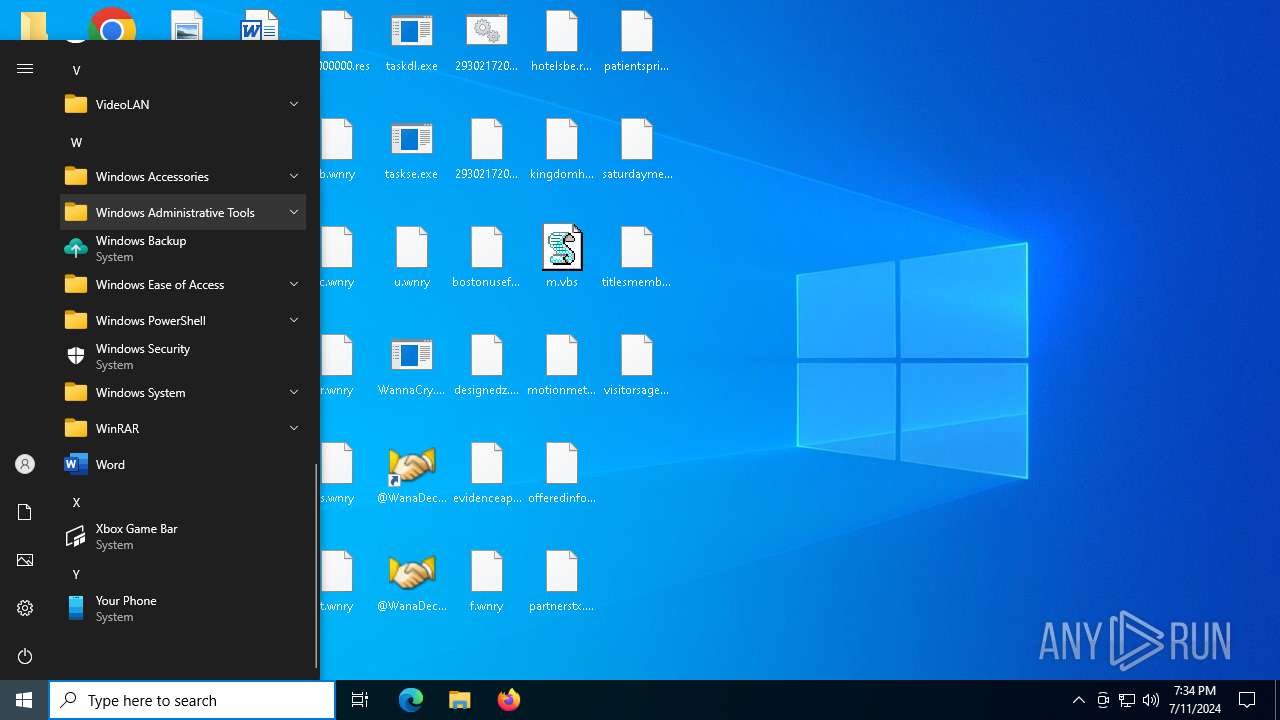Select the m.vbs script file
The height and width of the screenshot is (720, 1280).
tap(562, 258)
